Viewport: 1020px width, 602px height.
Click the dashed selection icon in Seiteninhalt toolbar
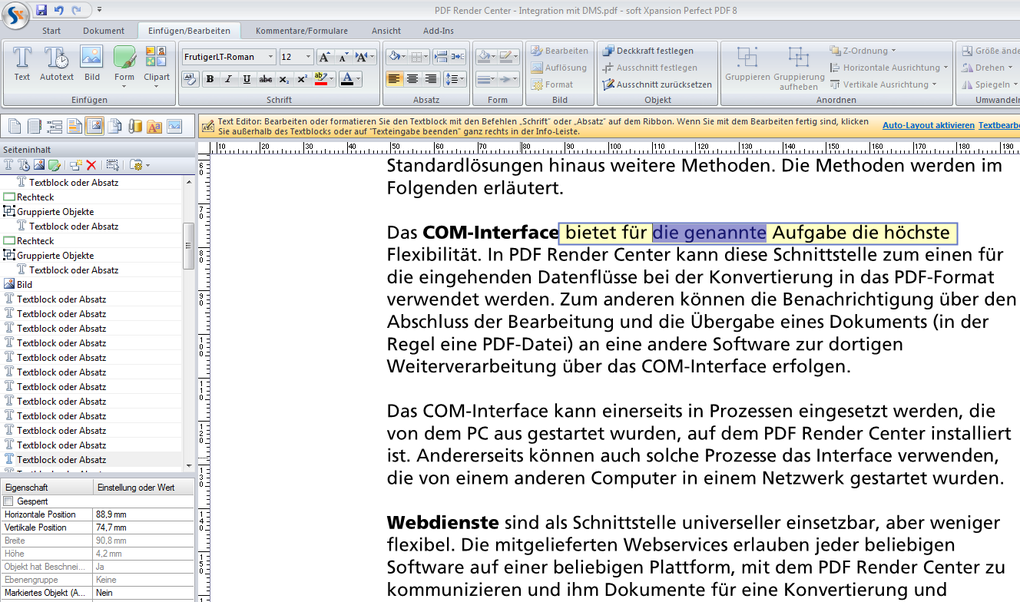113,165
